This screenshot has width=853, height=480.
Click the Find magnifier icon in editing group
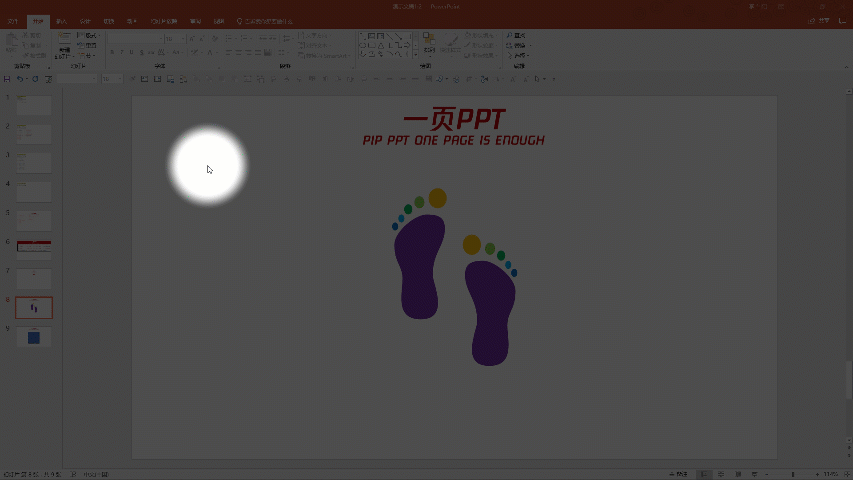[x=509, y=36]
